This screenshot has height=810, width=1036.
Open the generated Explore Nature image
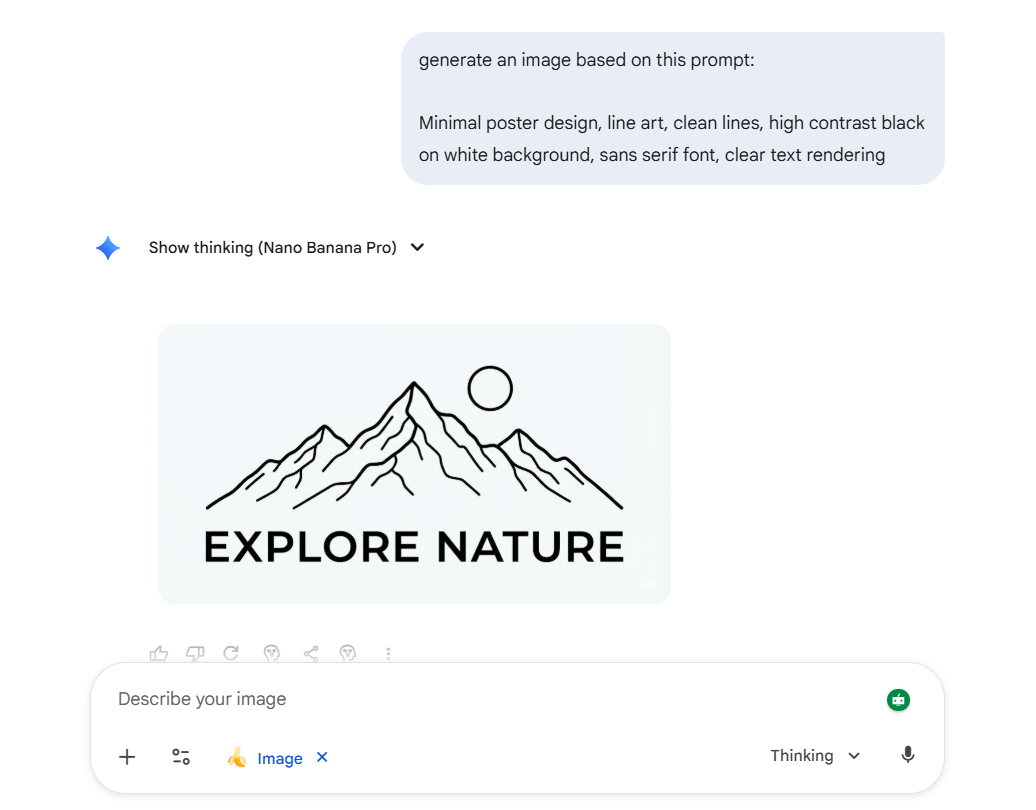(414, 464)
